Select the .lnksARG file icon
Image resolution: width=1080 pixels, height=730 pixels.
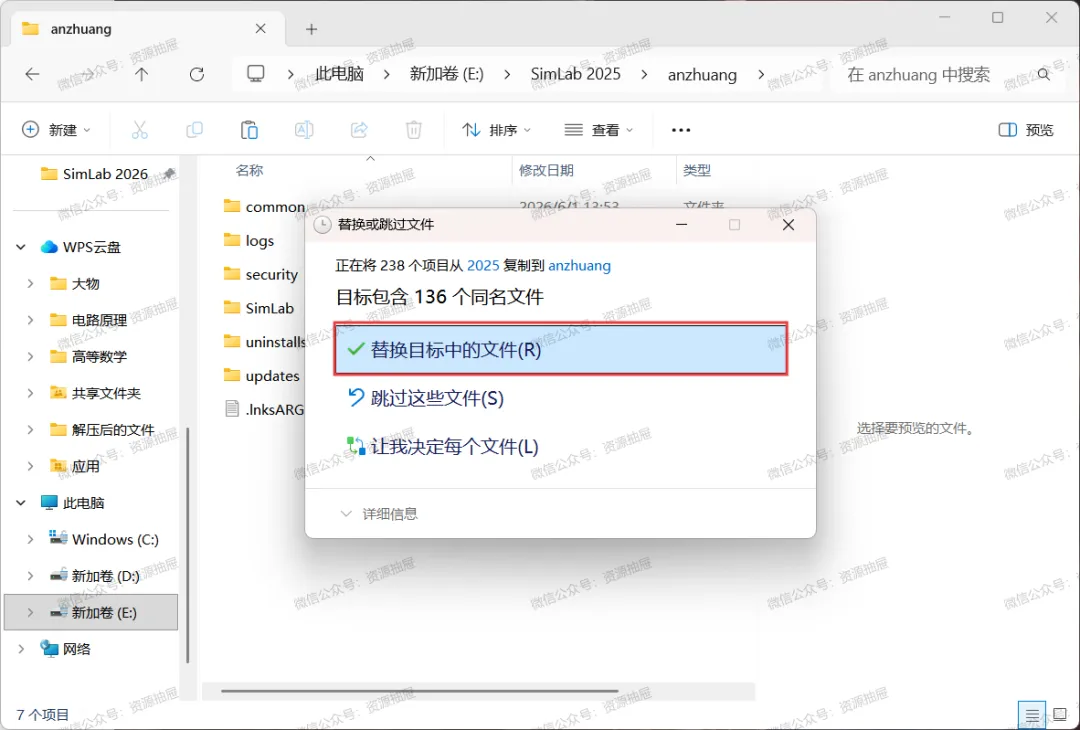[x=233, y=409]
